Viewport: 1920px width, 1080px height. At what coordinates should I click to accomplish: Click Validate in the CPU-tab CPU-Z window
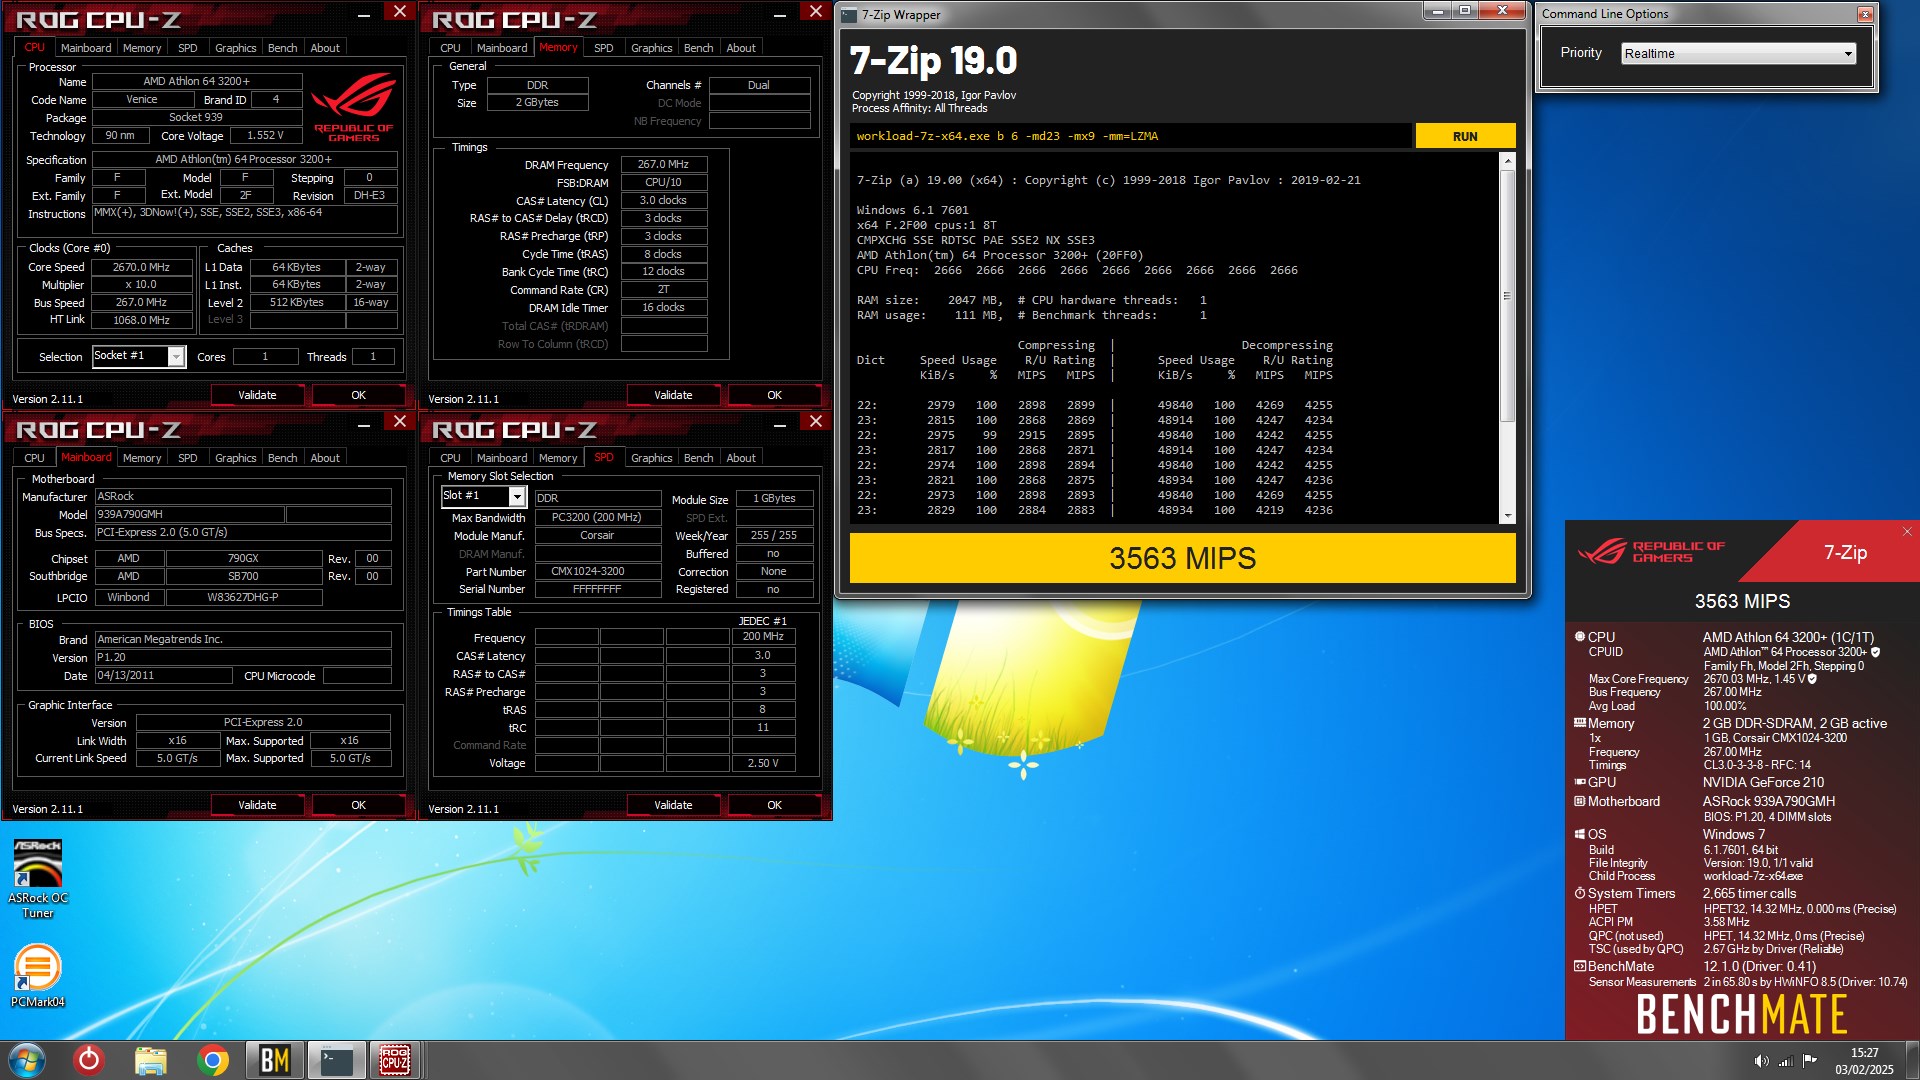257,395
